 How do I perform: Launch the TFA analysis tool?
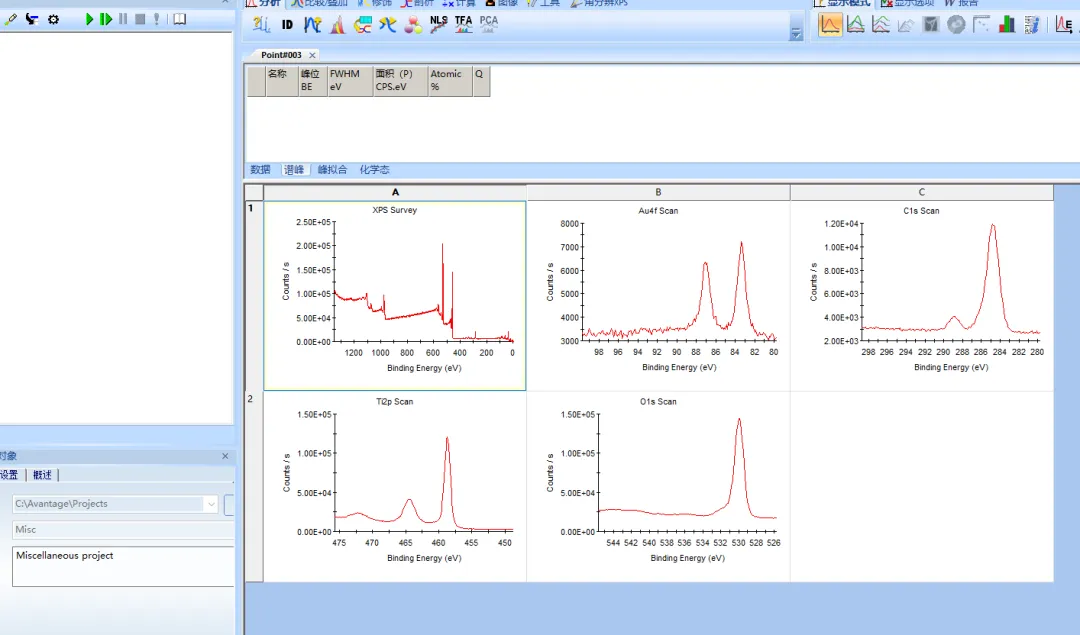click(464, 24)
